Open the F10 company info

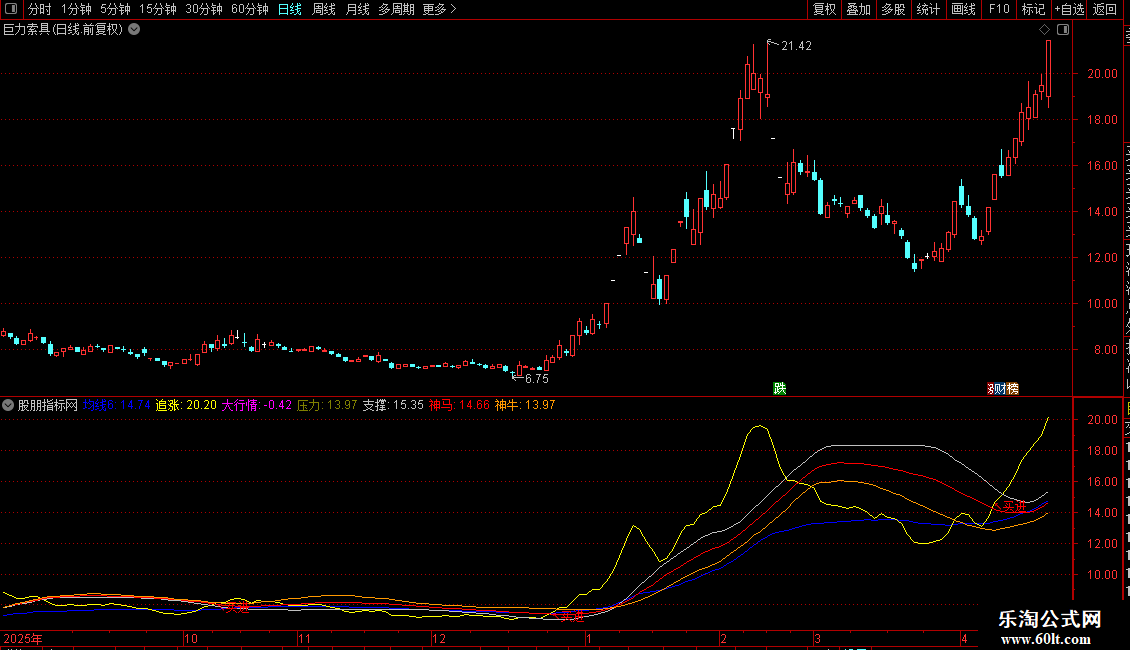pos(999,9)
